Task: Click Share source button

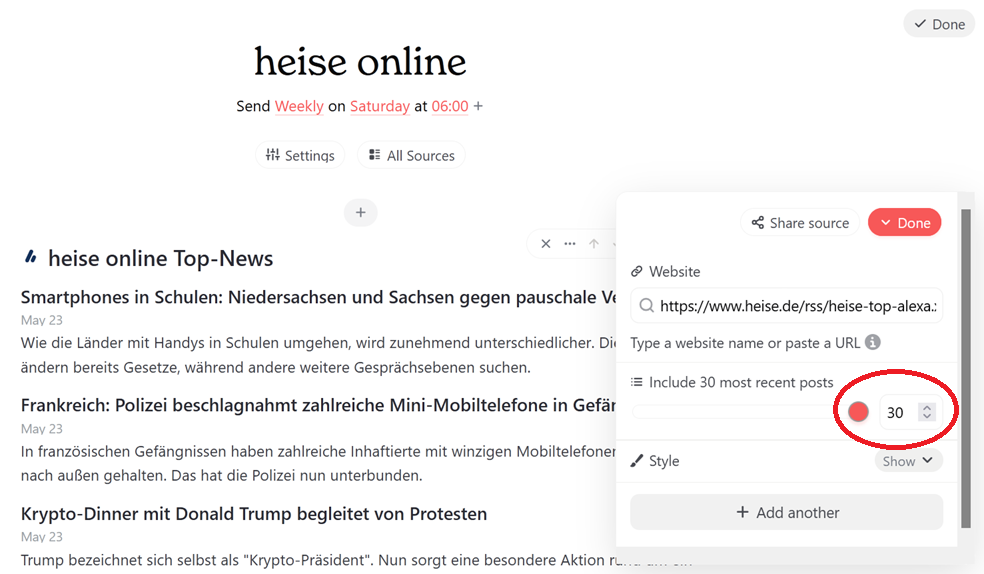Action: coord(800,223)
